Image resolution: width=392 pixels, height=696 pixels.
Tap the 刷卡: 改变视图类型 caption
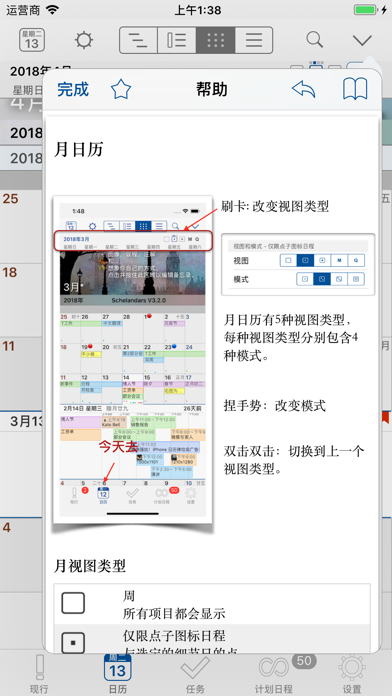[275, 206]
